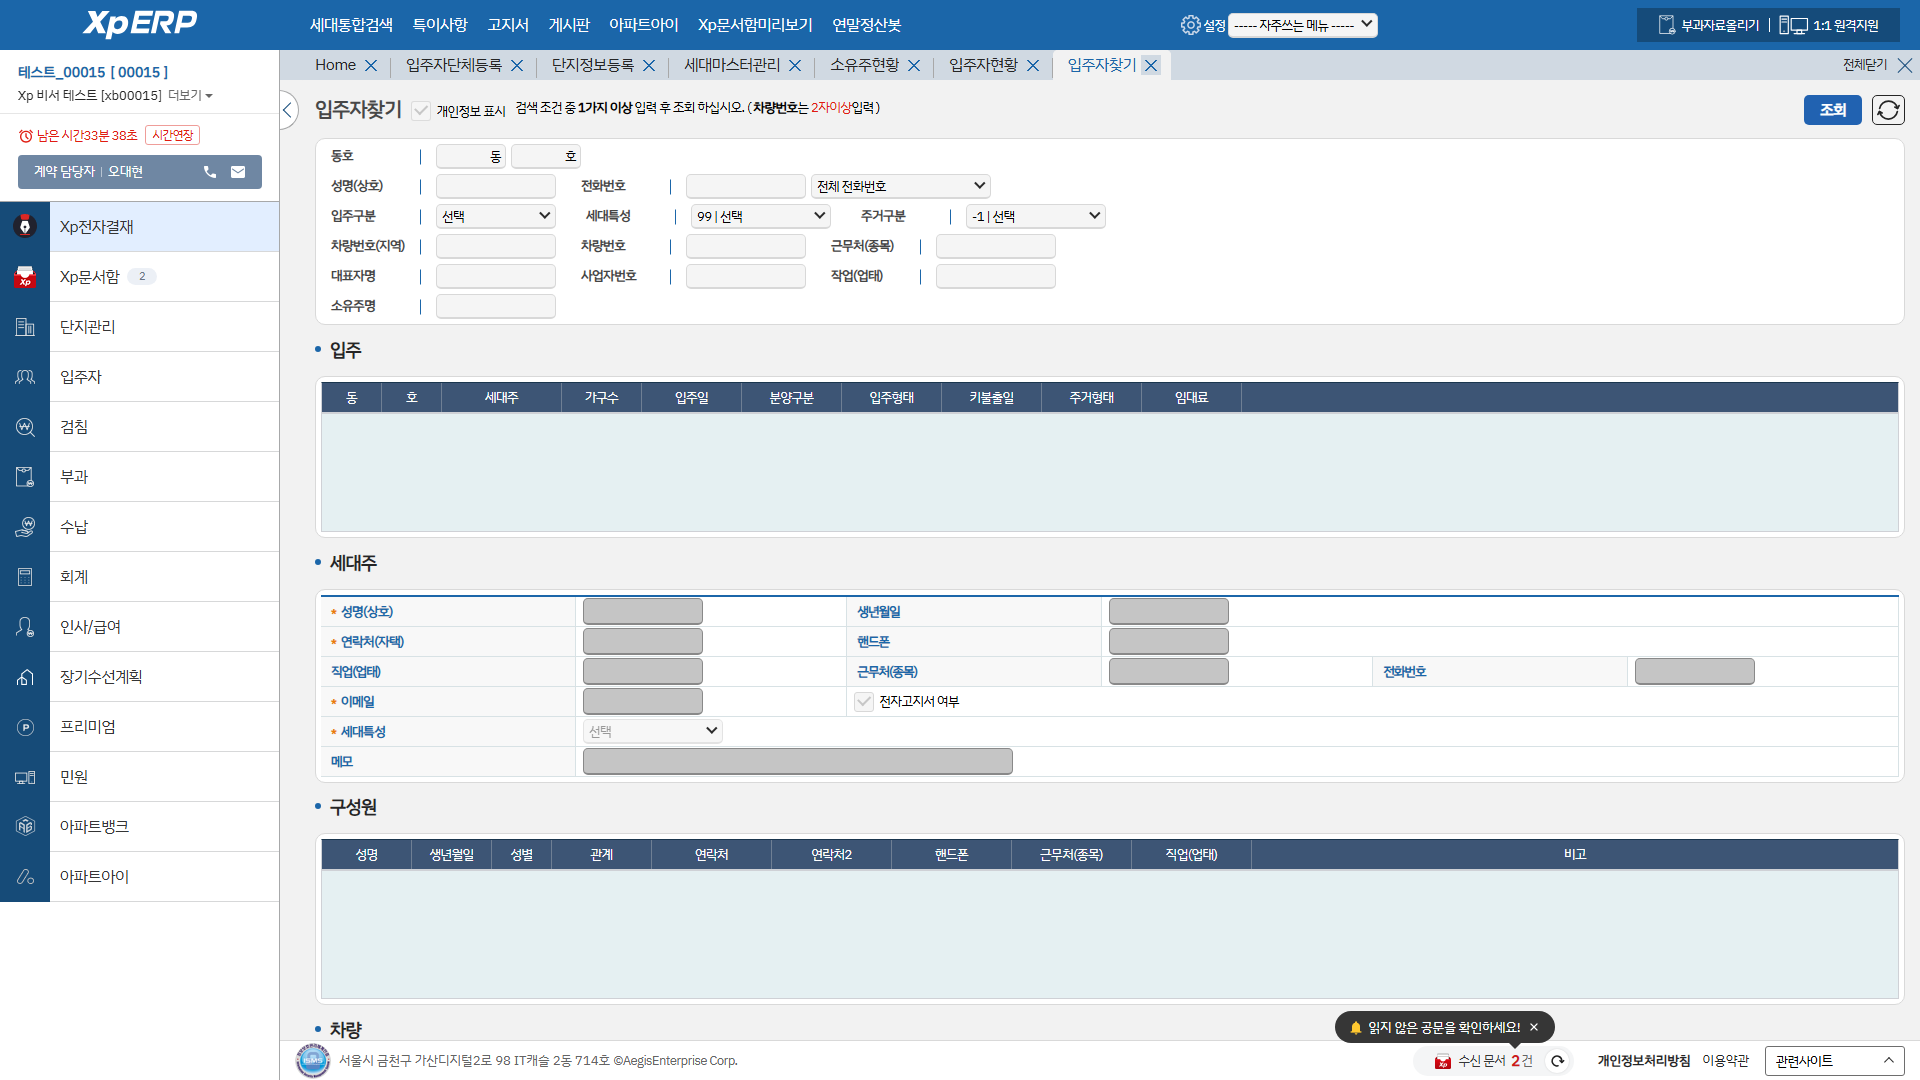Toggle 개인정보 표시 checkbox
Screen dimensions: 1920x1080
pos(421,111)
